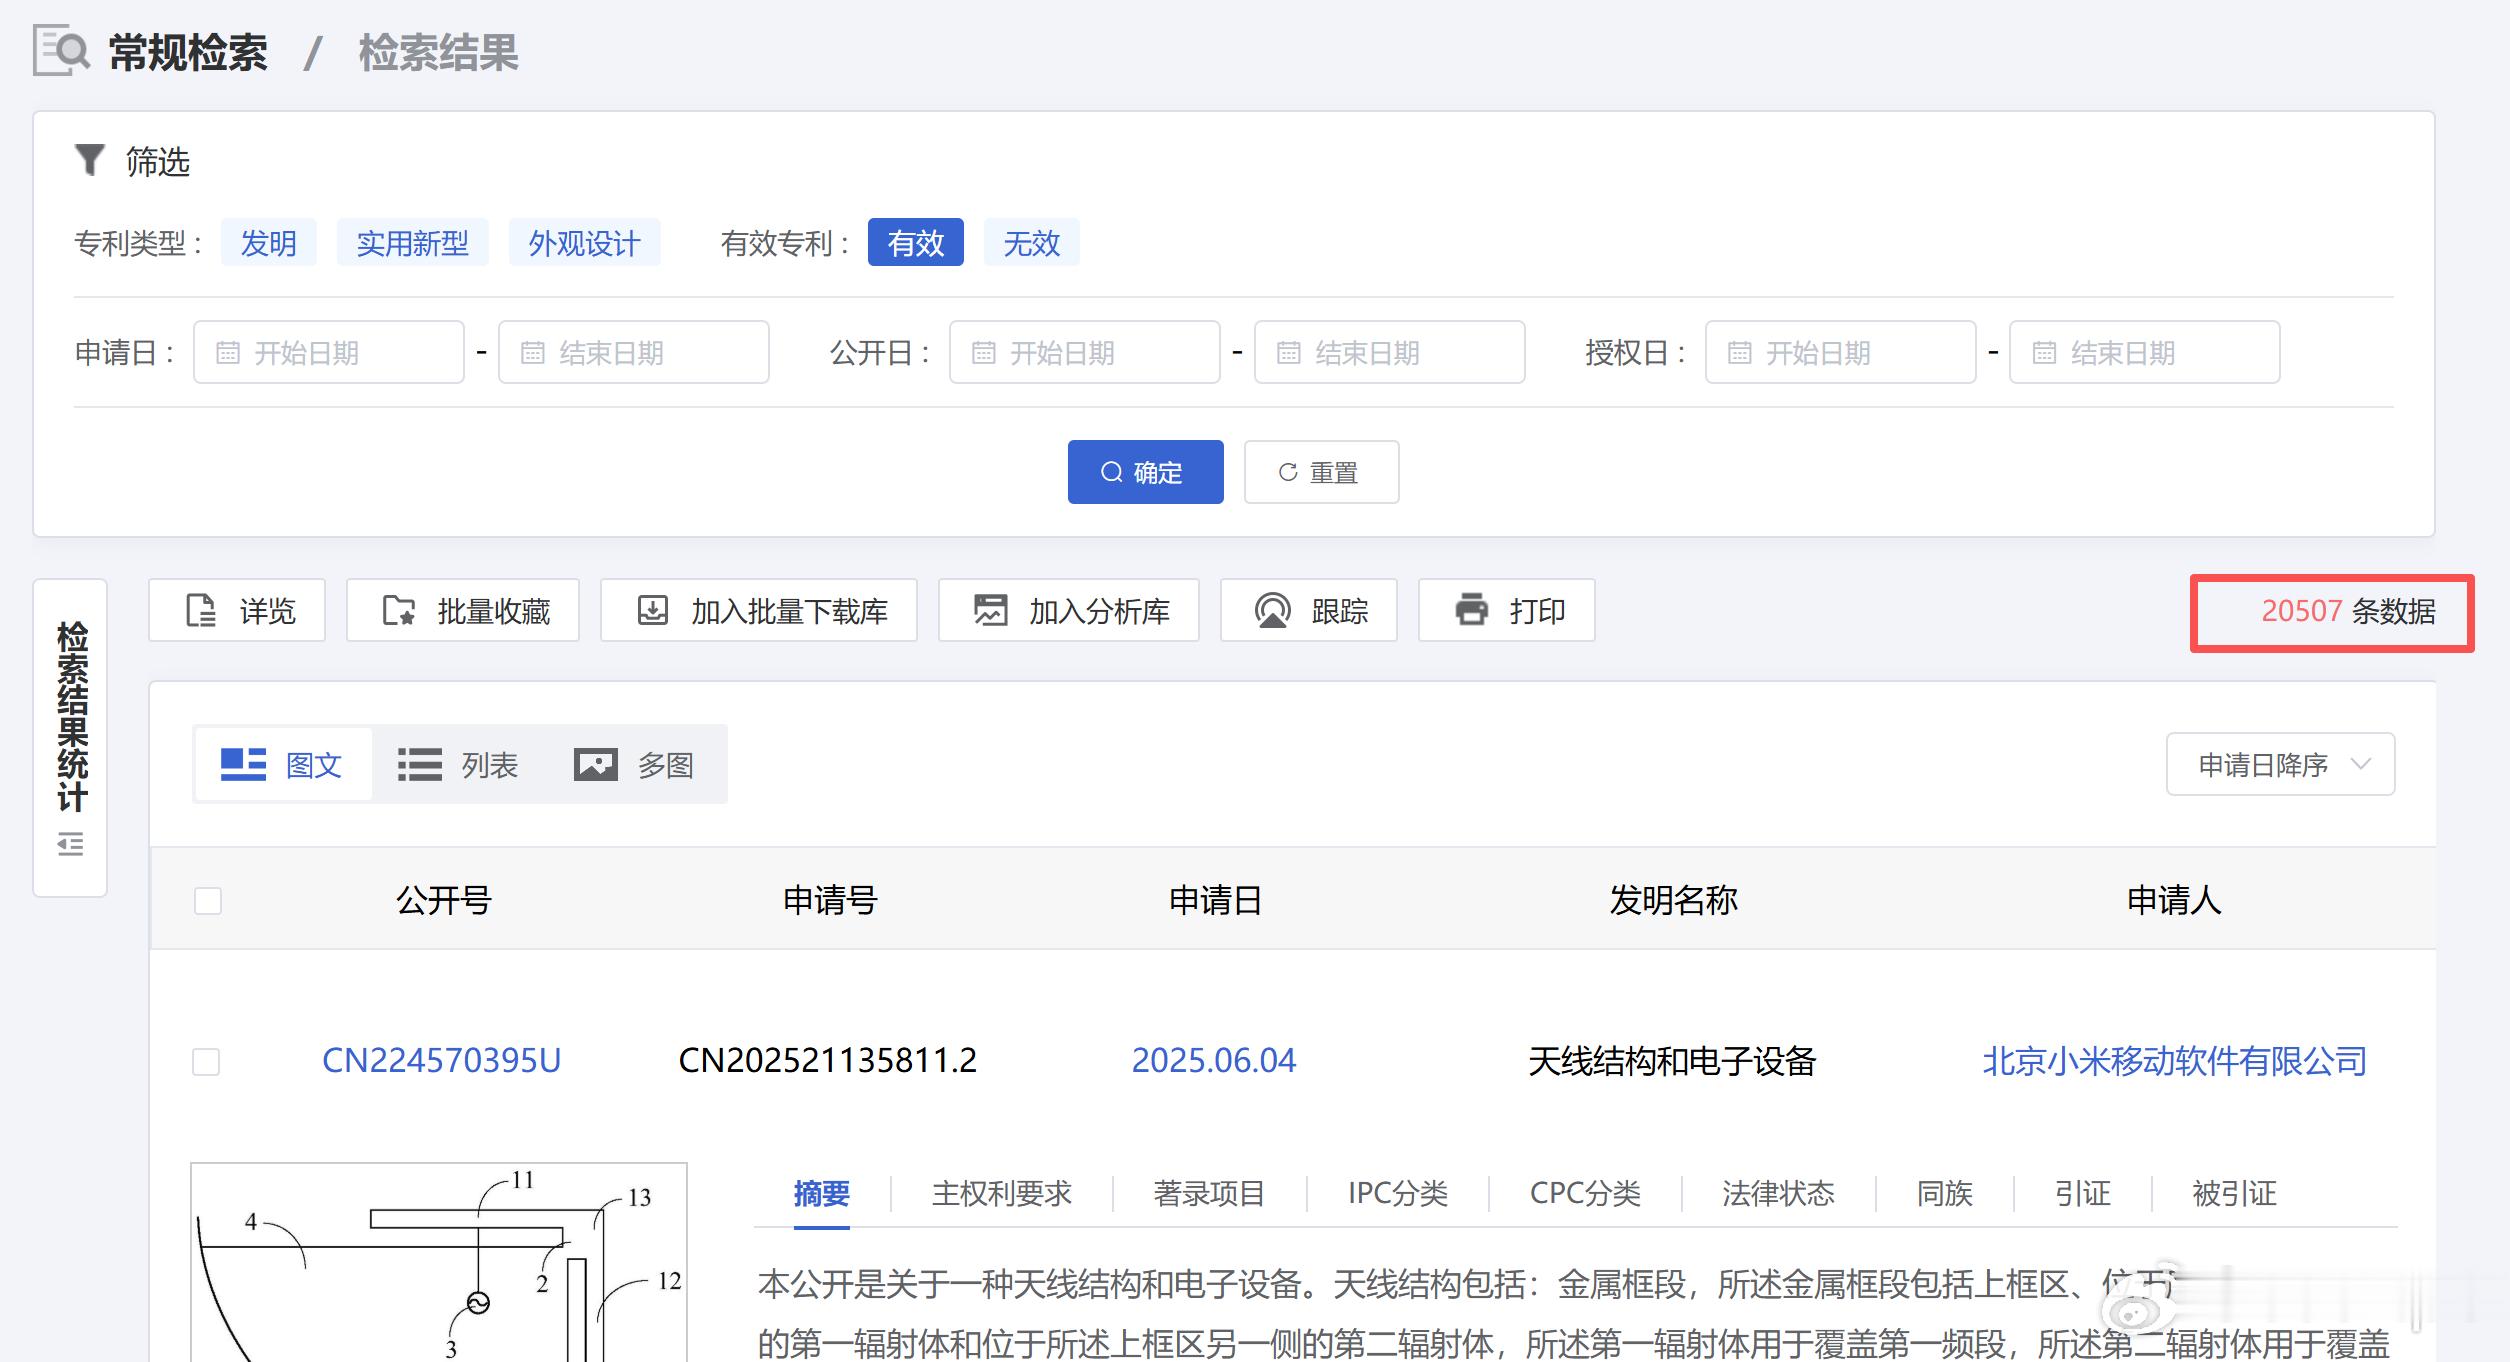Click 重置 reset button
This screenshot has height=1362, width=2510.
tap(1322, 472)
